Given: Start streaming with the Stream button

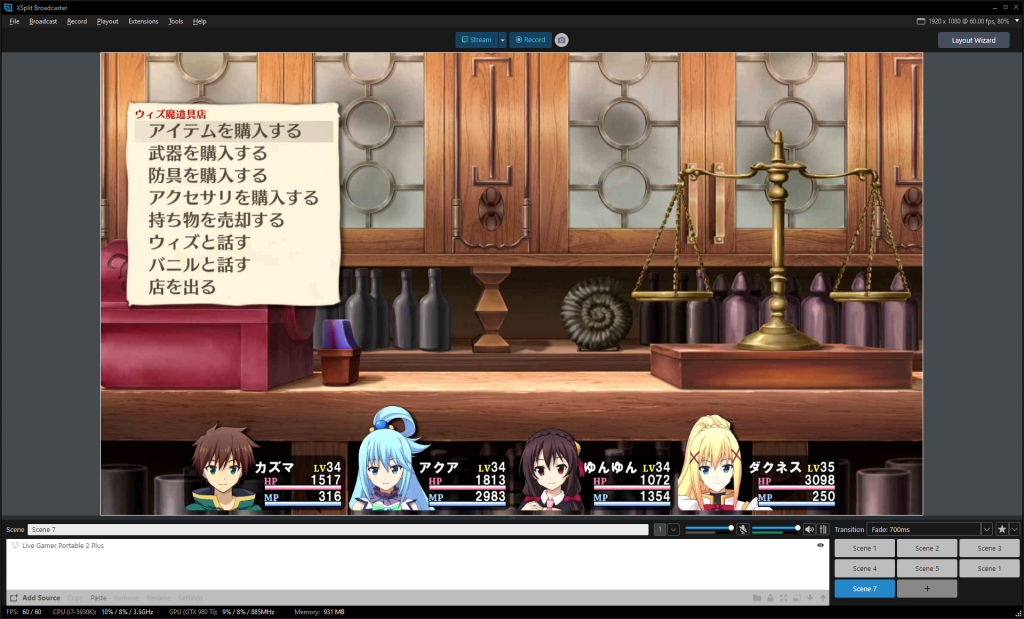Looking at the screenshot, I should coord(477,40).
